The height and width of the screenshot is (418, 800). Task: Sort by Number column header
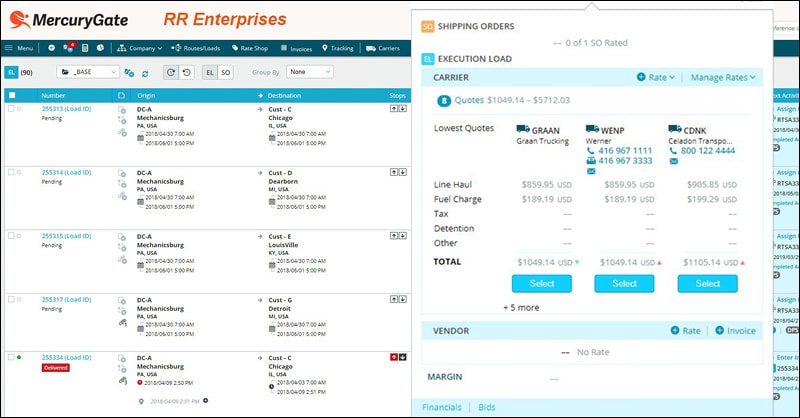pos(53,95)
